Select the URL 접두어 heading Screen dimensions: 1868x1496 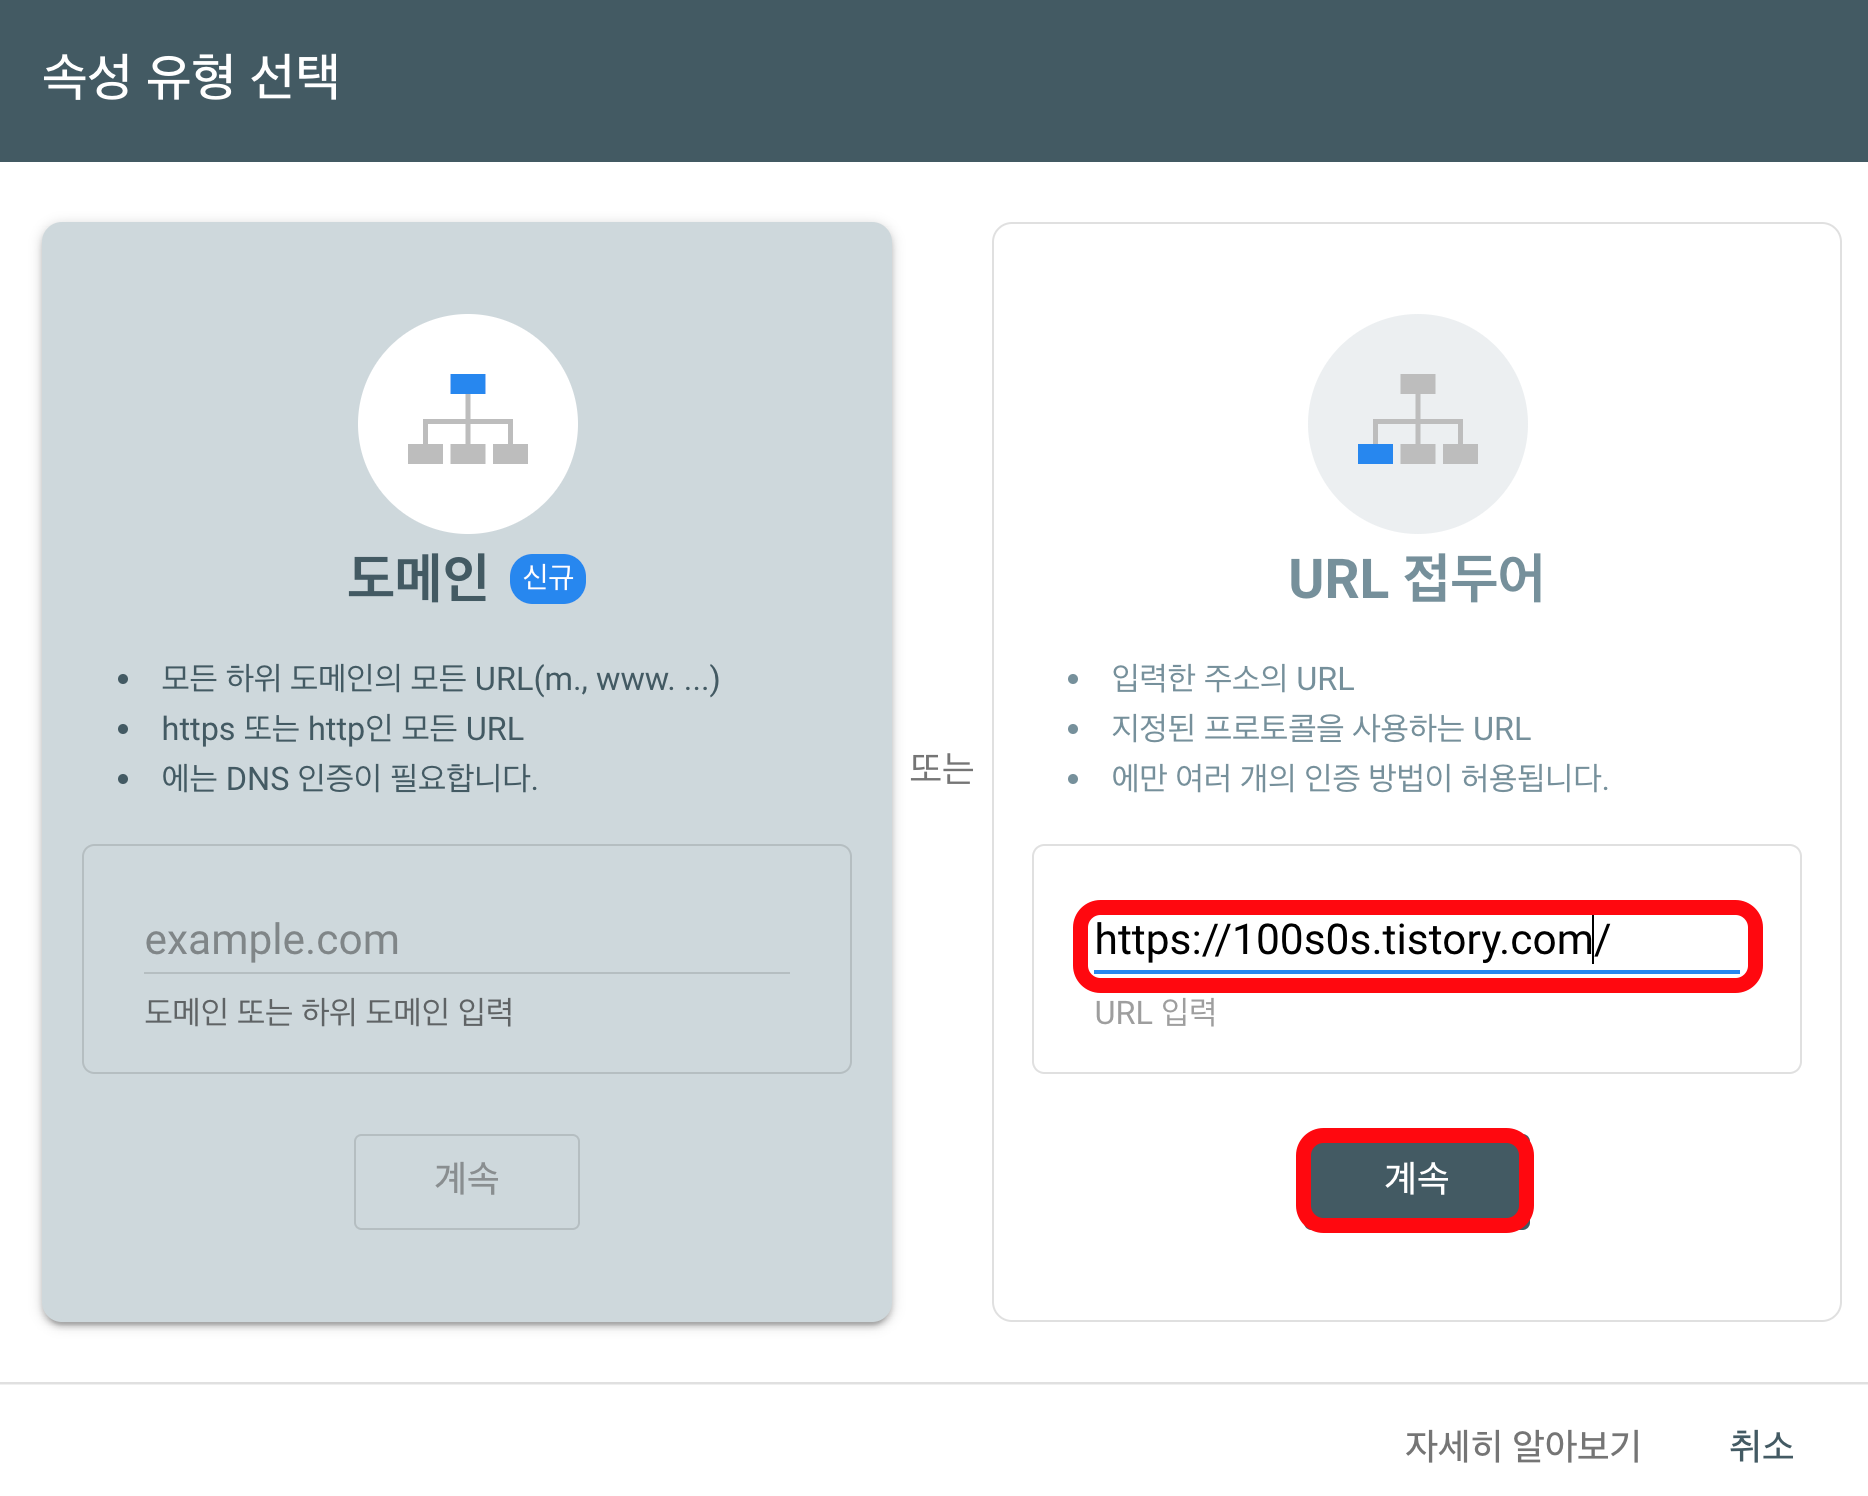click(x=1416, y=578)
